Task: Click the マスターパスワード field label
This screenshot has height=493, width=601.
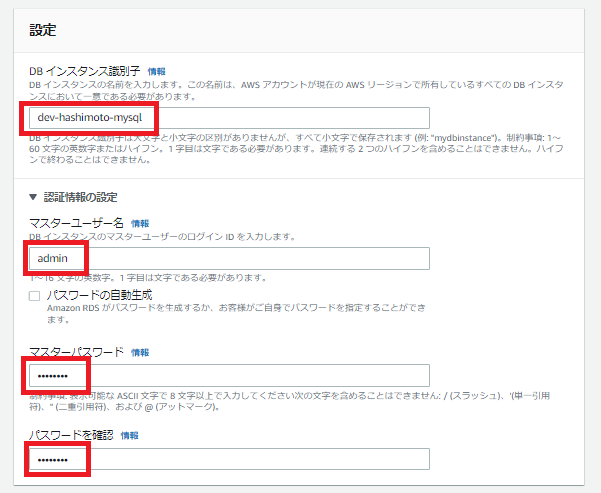Action: 76,352
